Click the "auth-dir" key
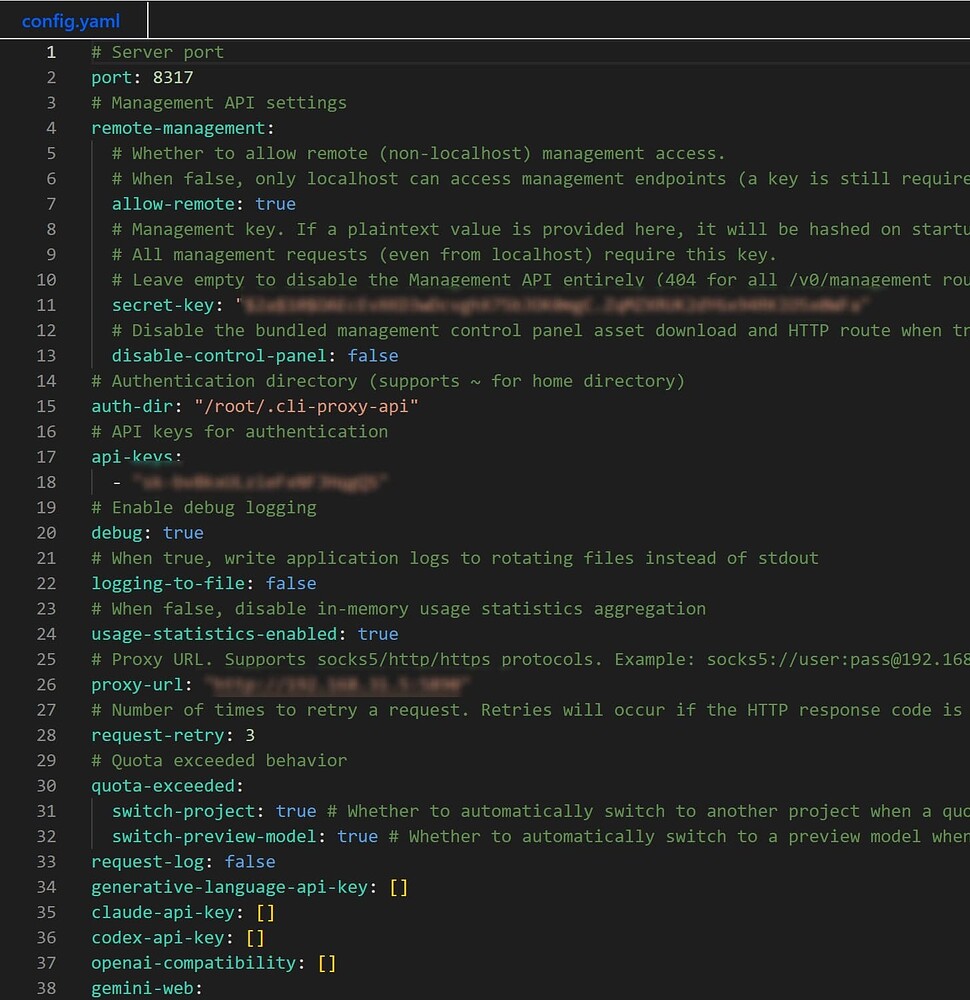 click(x=132, y=406)
